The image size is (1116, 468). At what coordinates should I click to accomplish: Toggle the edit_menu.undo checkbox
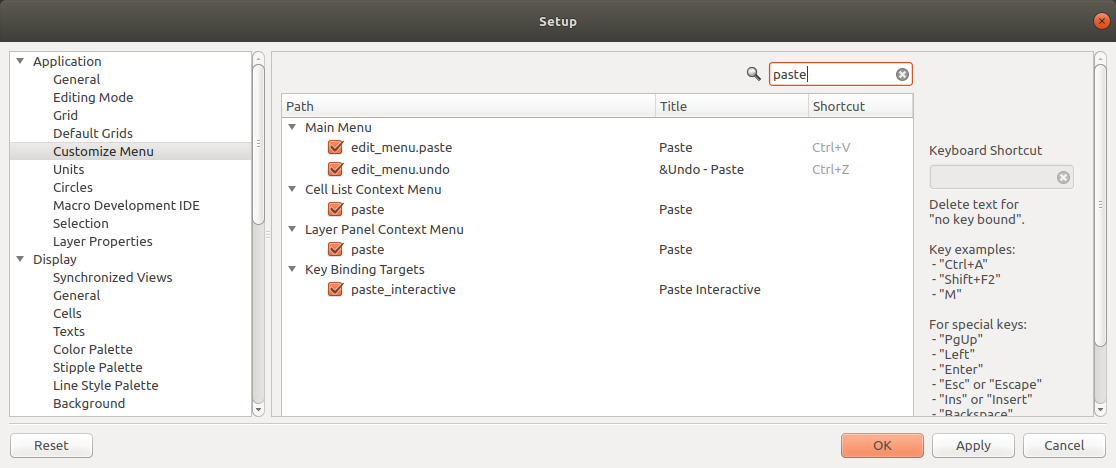336,169
